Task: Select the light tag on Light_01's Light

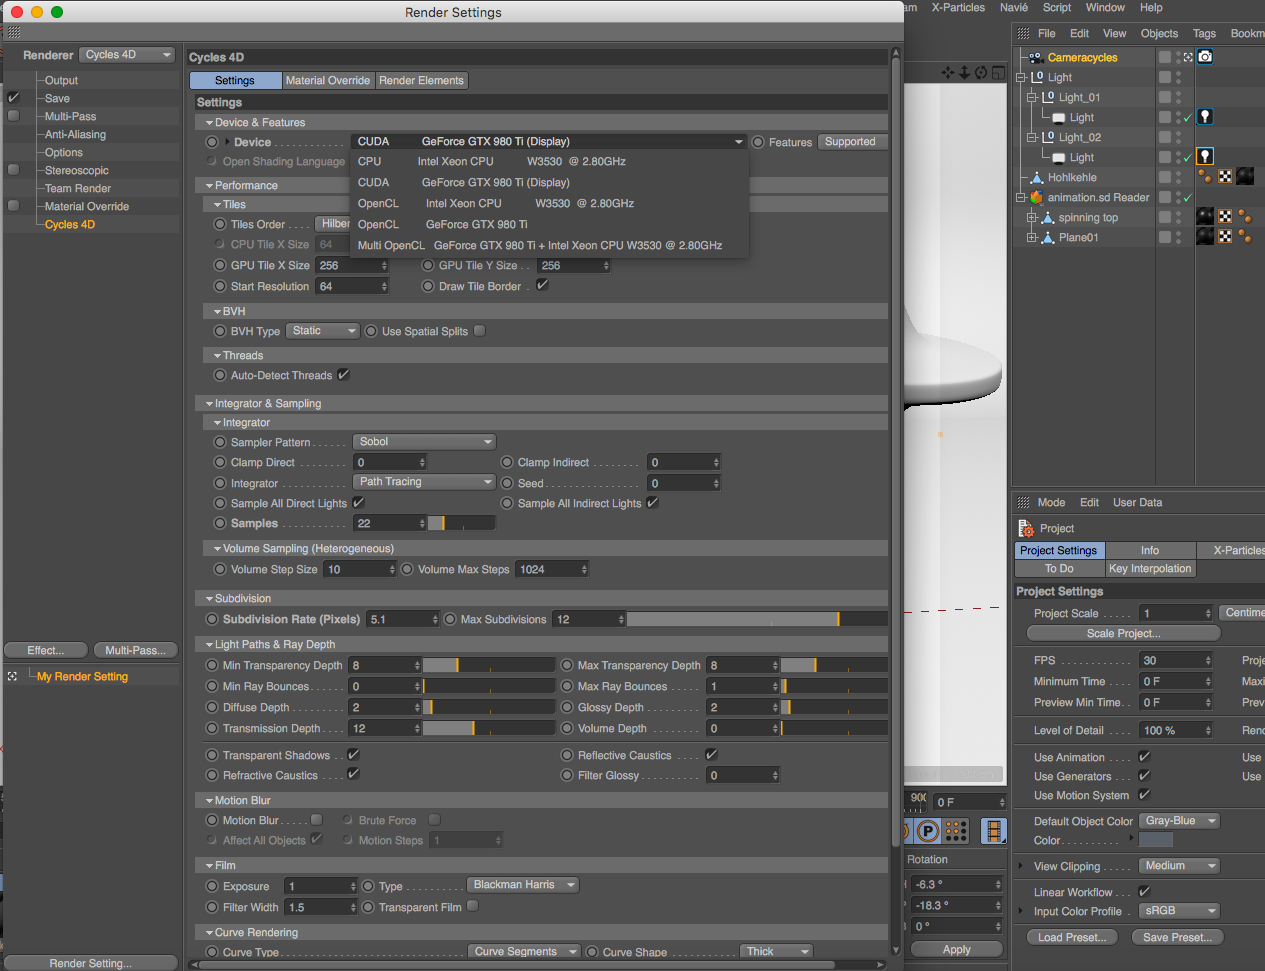Action: (x=1205, y=117)
